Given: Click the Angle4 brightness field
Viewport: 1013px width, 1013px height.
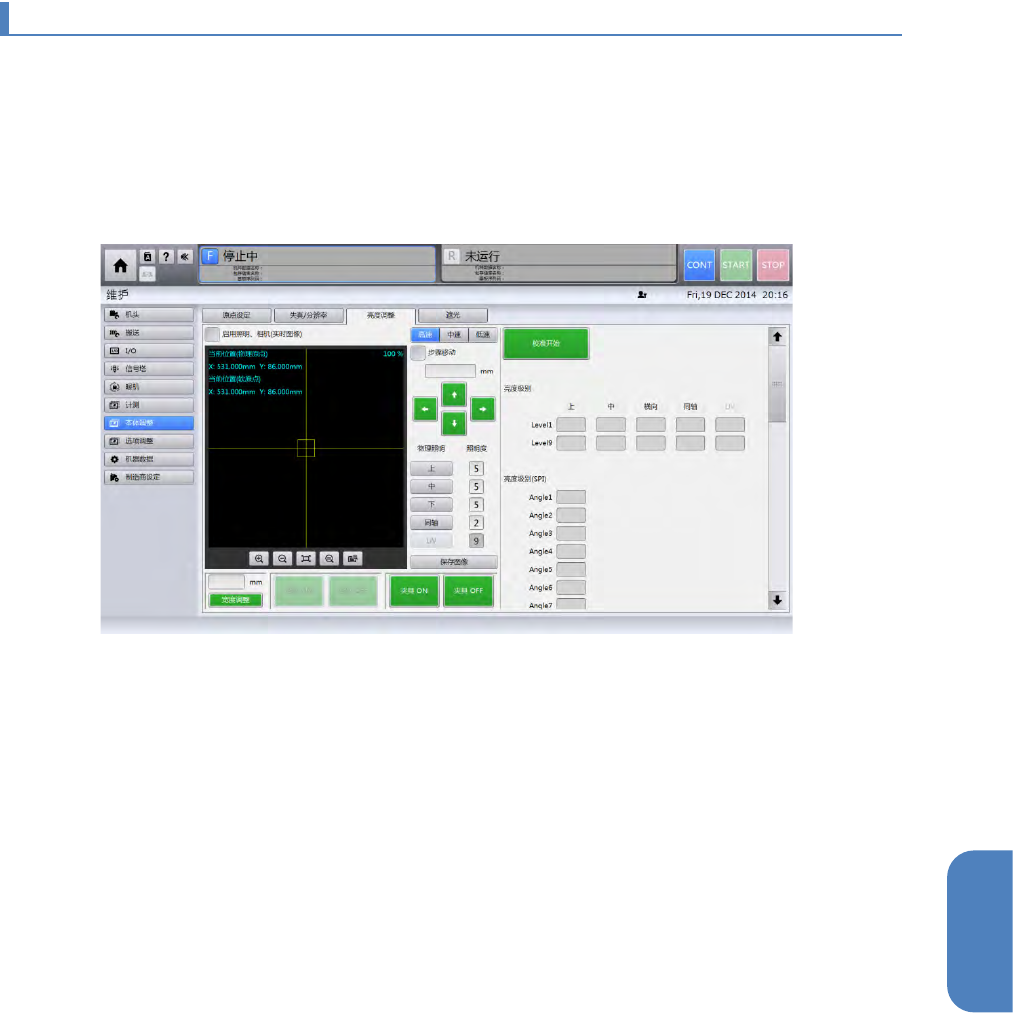Looking at the screenshot, I should (571, 551).
